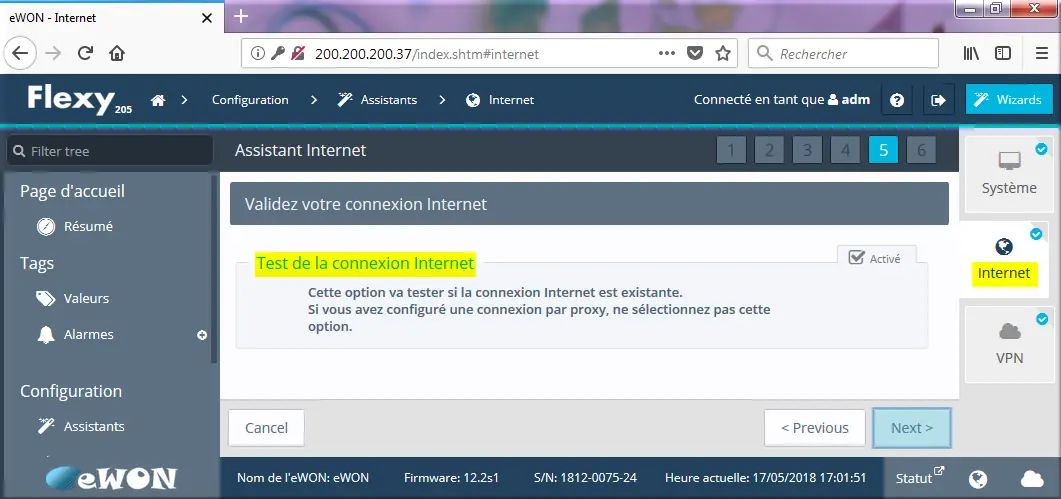Jump to wizard step 6

coord(922,150)
